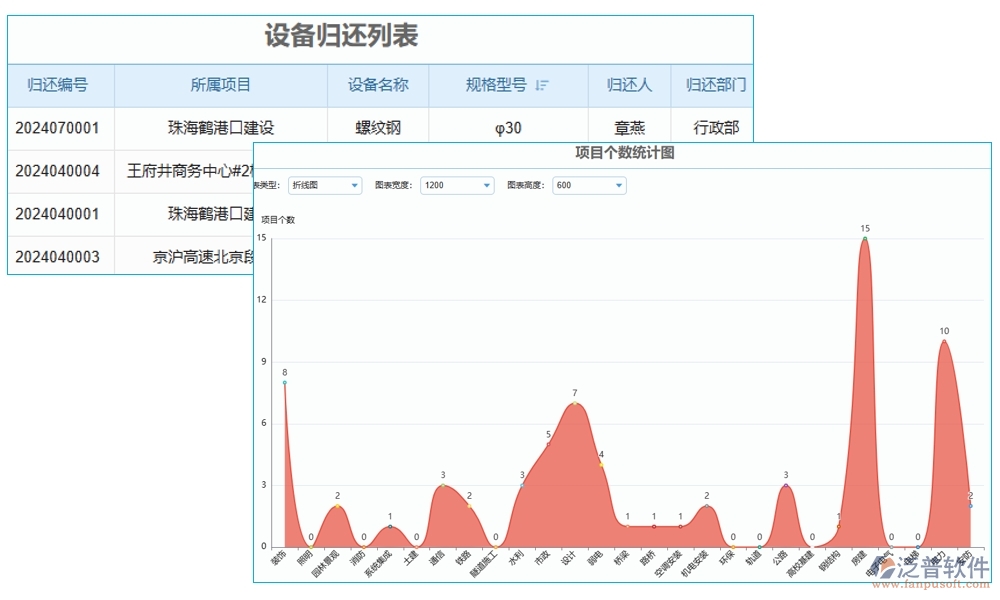The height and width of the screenshot is (600, 1000).
Task: Click the project cell 珠海鹤港口建设
Action: pos(221,127)
